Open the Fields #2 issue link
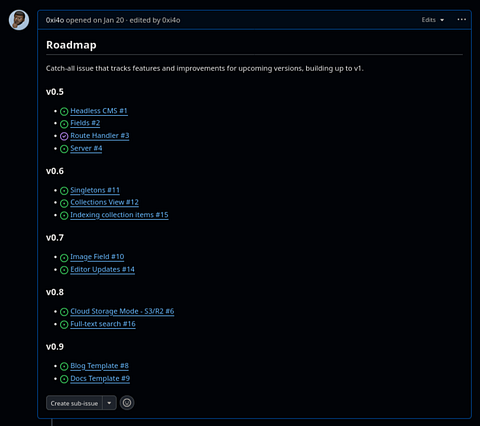 pos(85,123)
